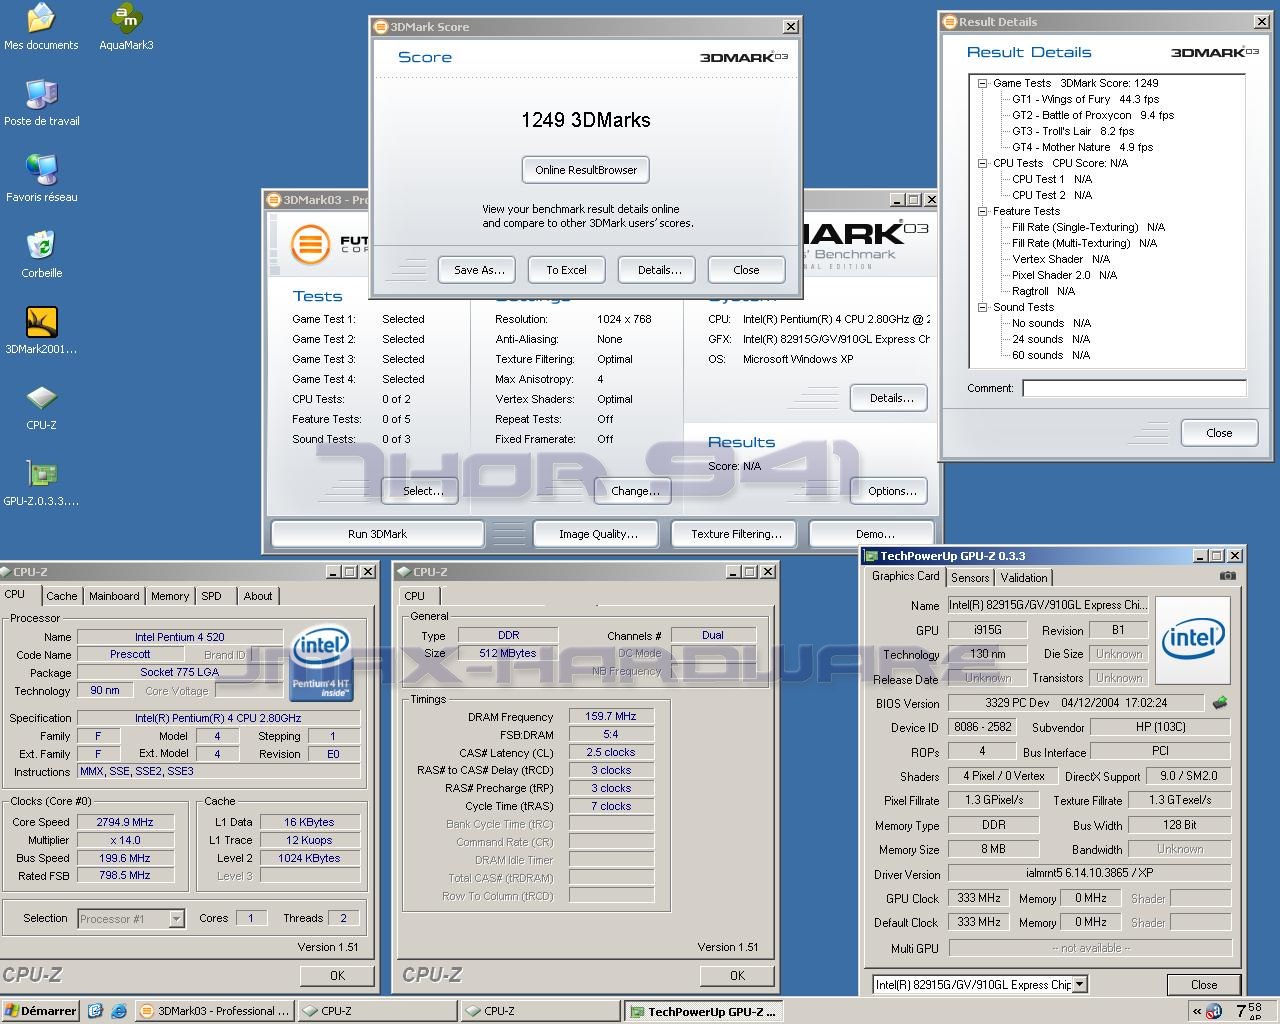Click Run 3DMark button
The image size is (1280, 1024).
pyautogui.click(x=378, y=534)
